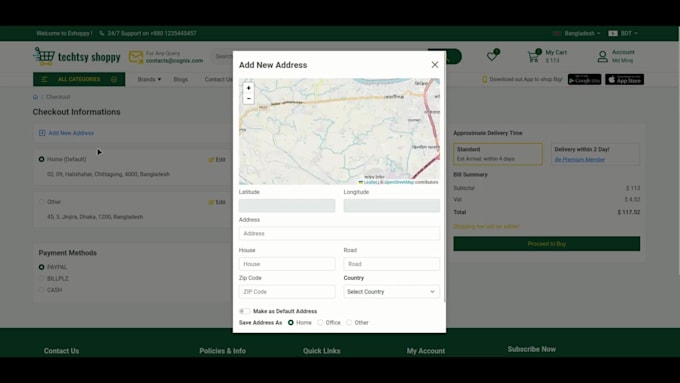Viewport: 680px width, 383px height.
Task: Select Home for Save Address As
Action: pos(291,322)
